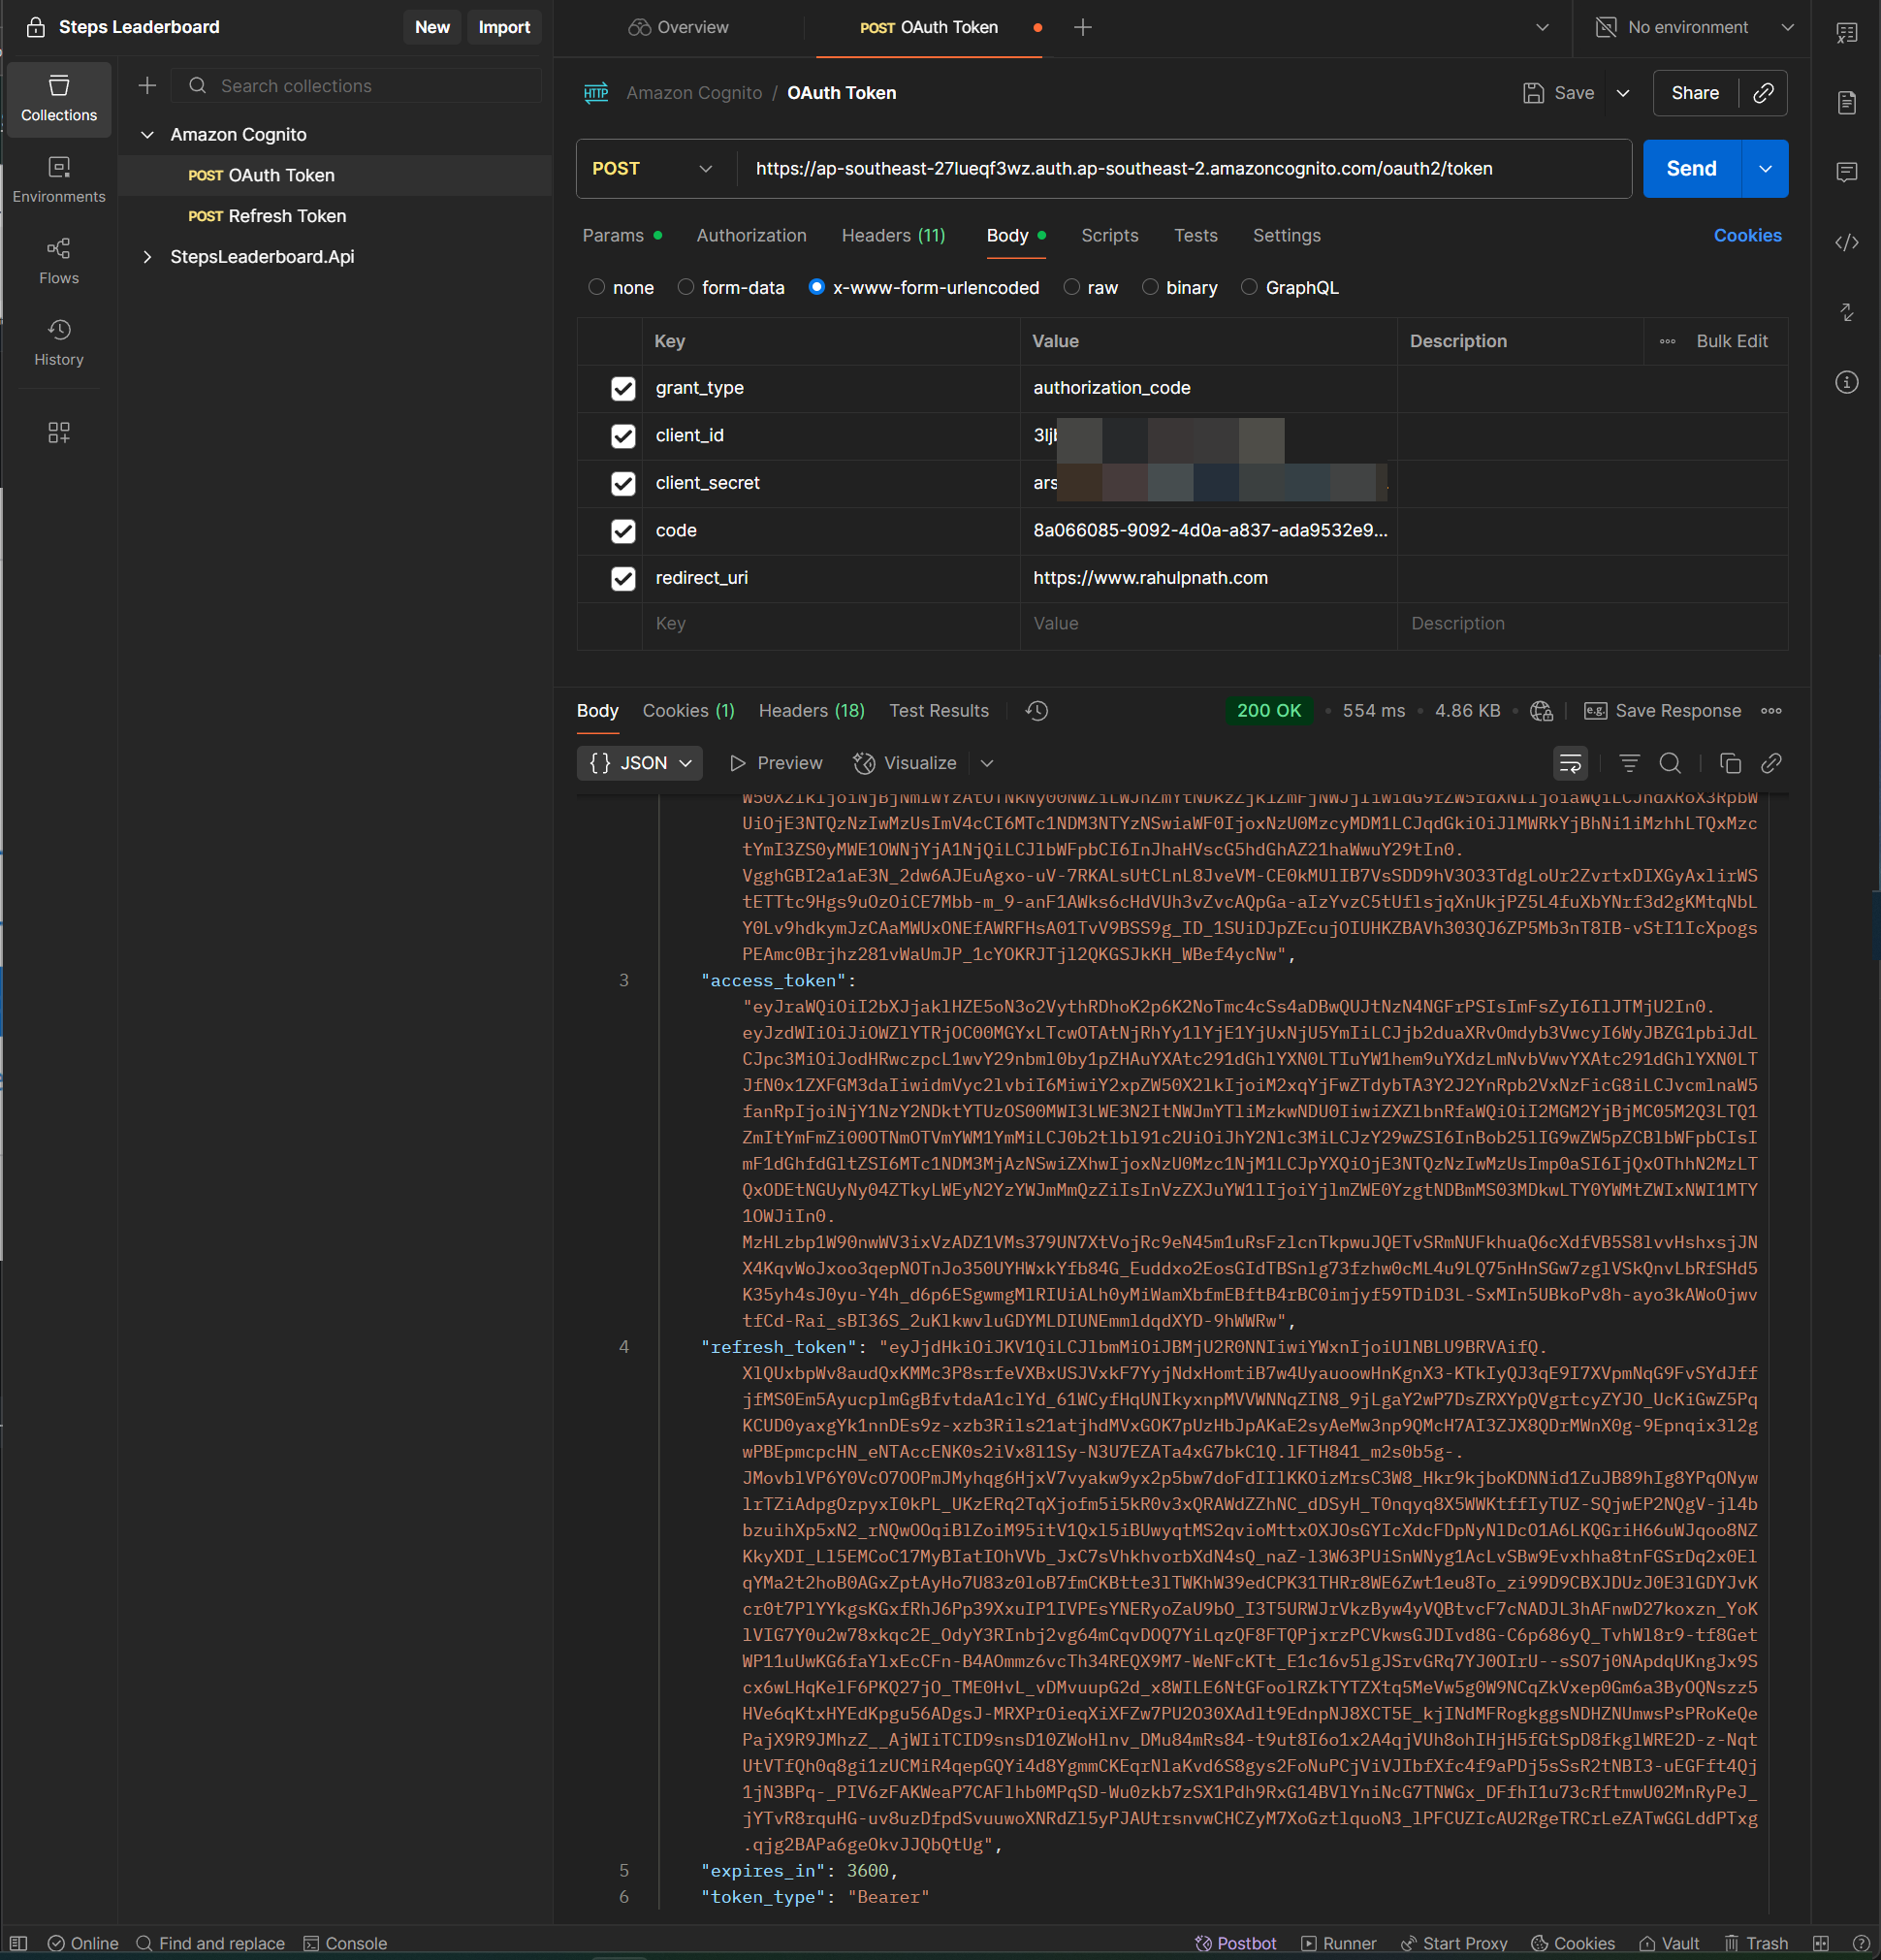Copy the response body to clipboard
The width and height of the screenshot is (1881, 1960).
pyautogui.click(x=1730, y=763)
